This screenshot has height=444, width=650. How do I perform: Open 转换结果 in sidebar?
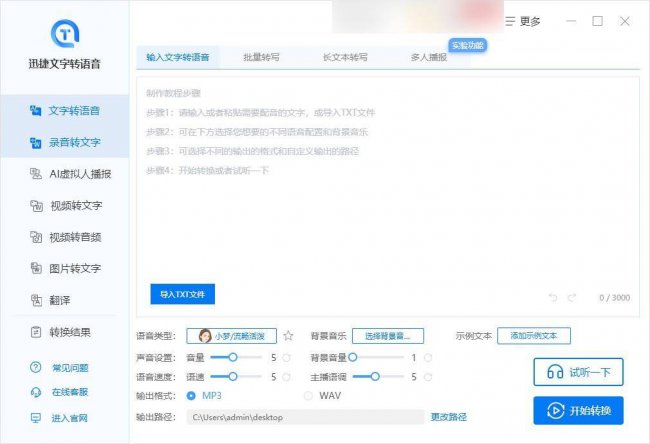point(65,332)
